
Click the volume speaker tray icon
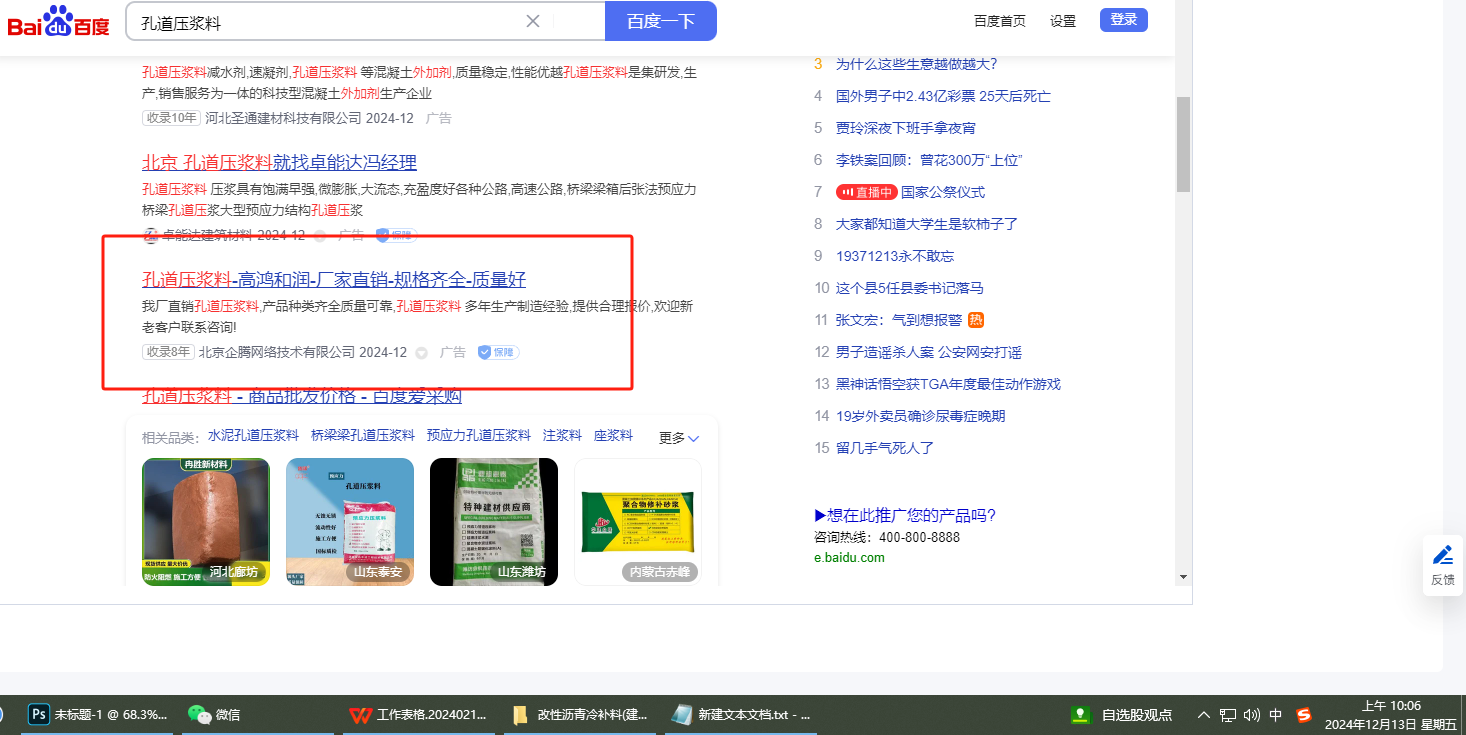point(1251,715)
